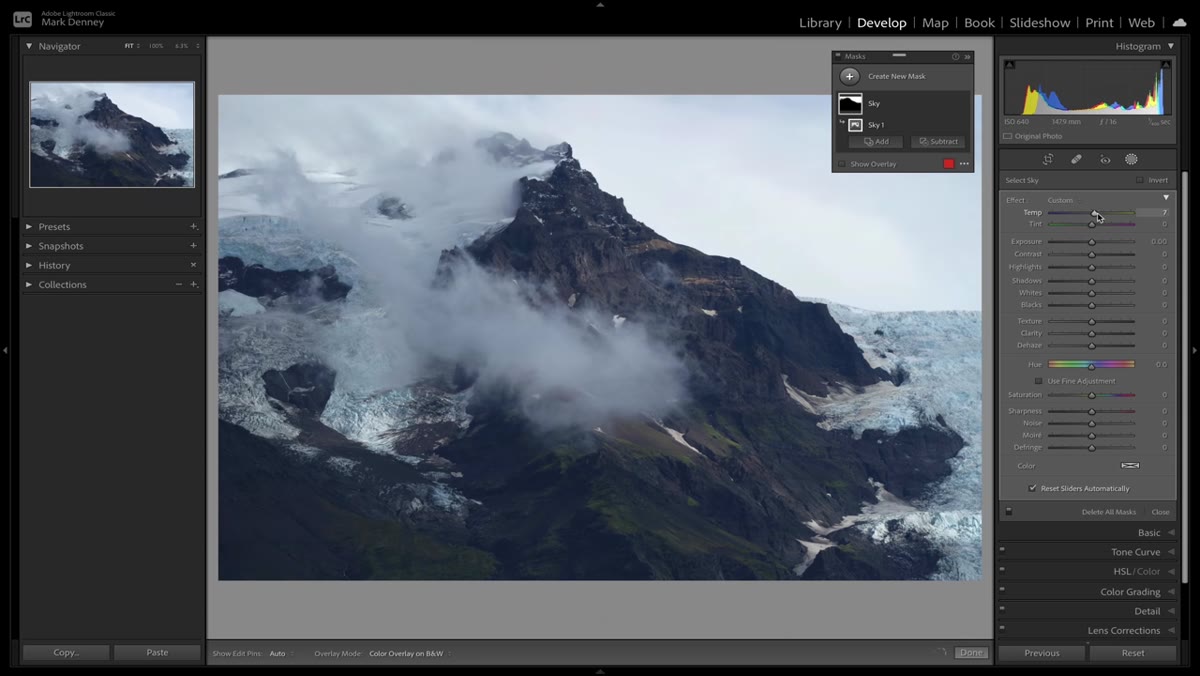
Task: Add a new snapshot with plus icon
Action: 194,246
